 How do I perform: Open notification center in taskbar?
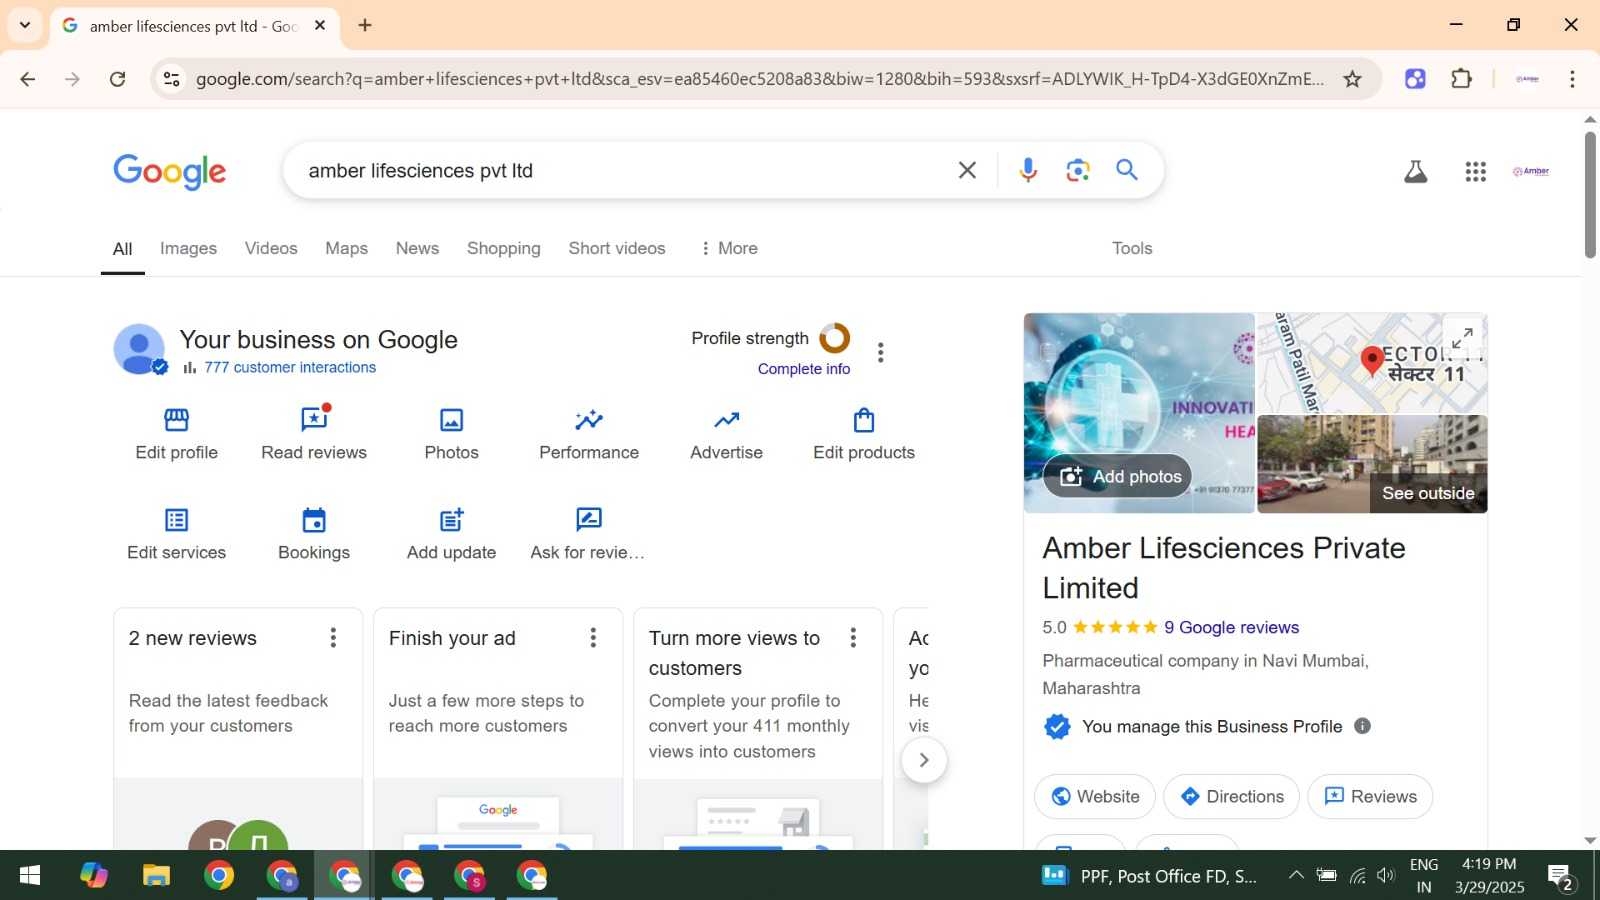point(1561,878)
